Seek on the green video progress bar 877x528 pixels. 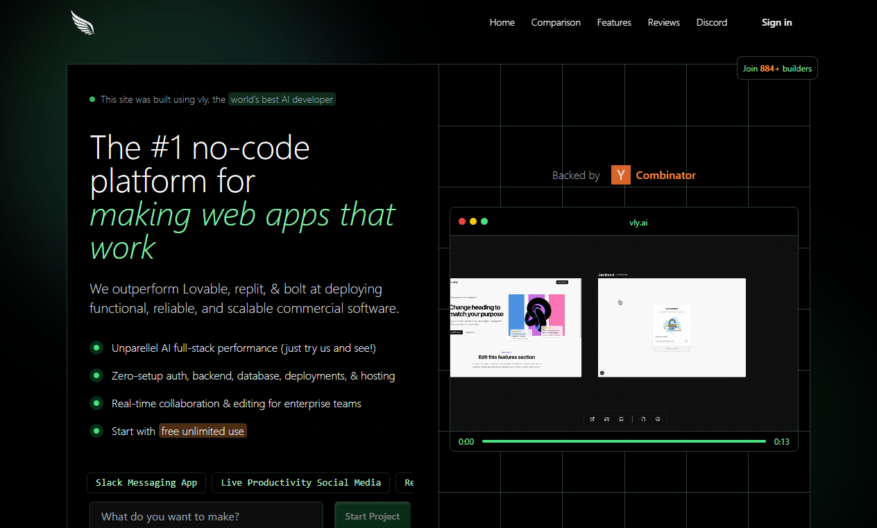624,441
